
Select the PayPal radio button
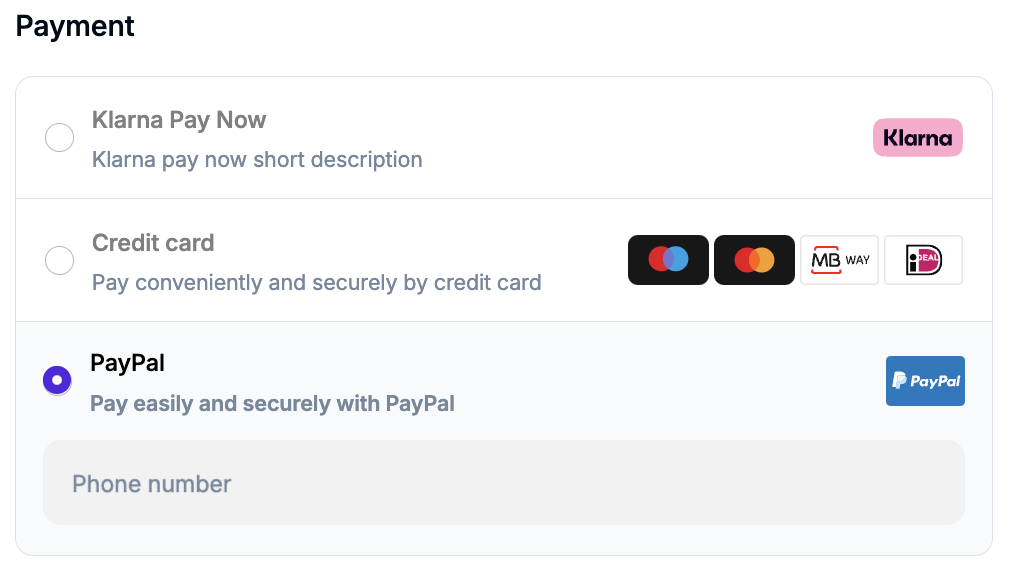point(57,380)
